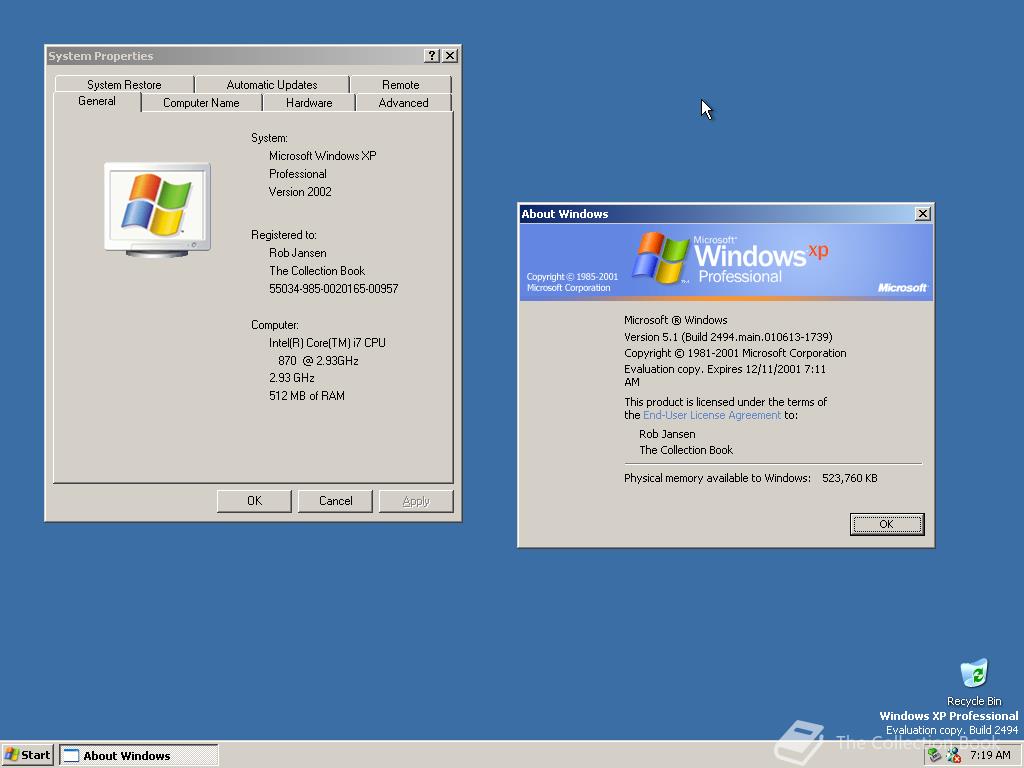Click the Windows flag monitor image in System Properties
Viewport: 1024px width, 768px height.
click(x=157, y=209)
